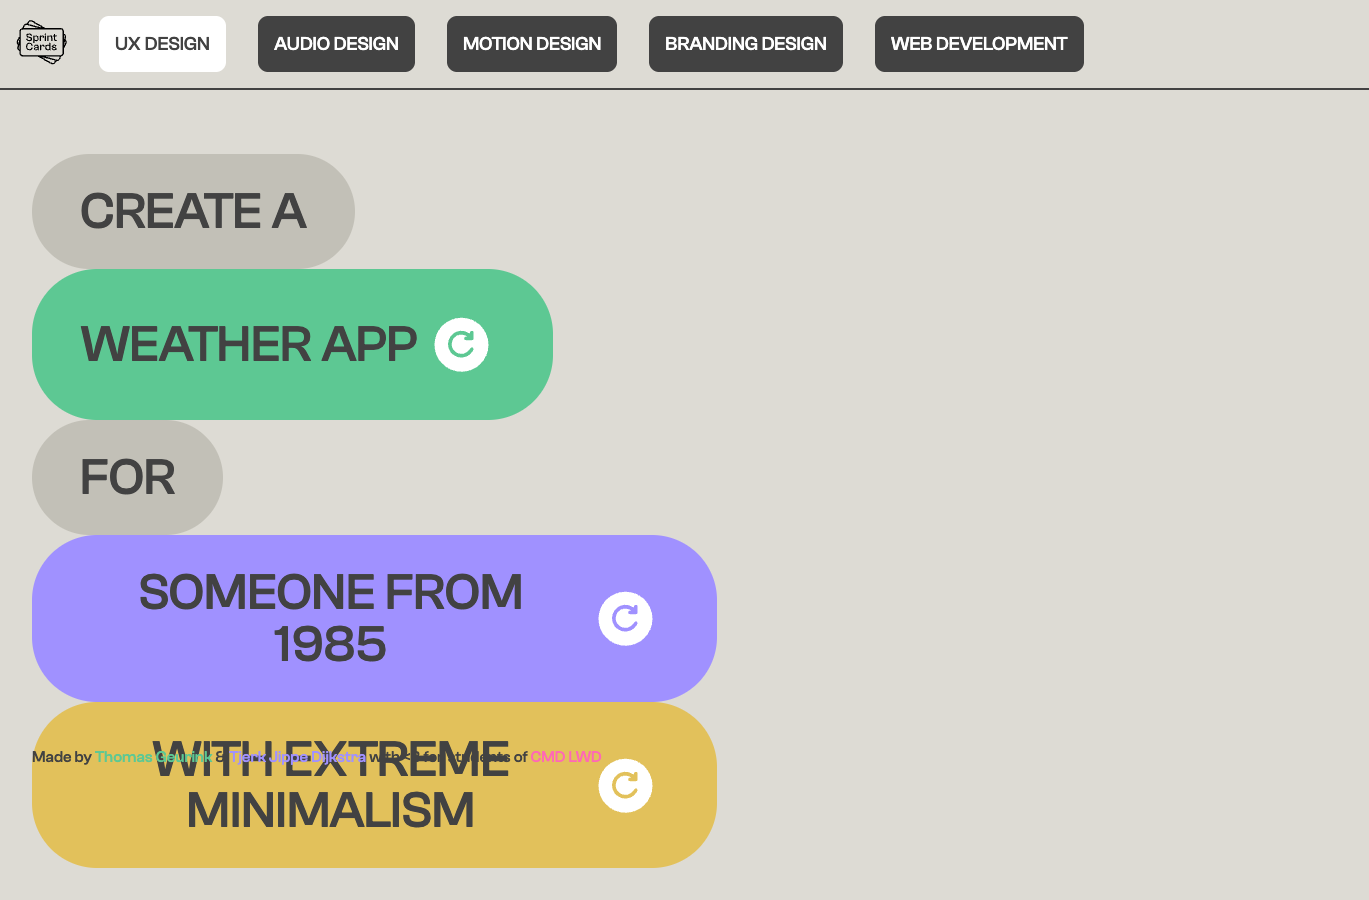Select the BRANDING DESIGN category
The height and width of the screenshot is (900, 1369).
click(745, 44)
